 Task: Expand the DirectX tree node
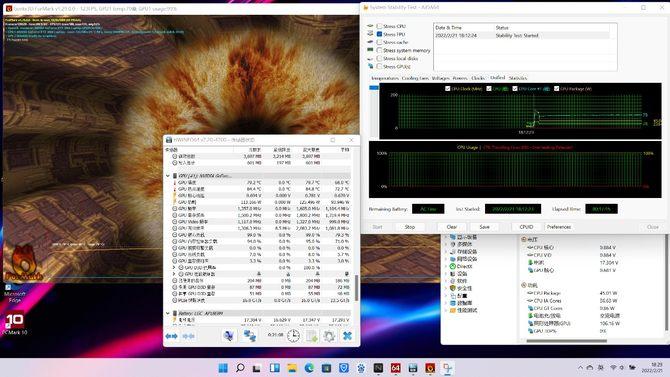[x=446, y=266]
